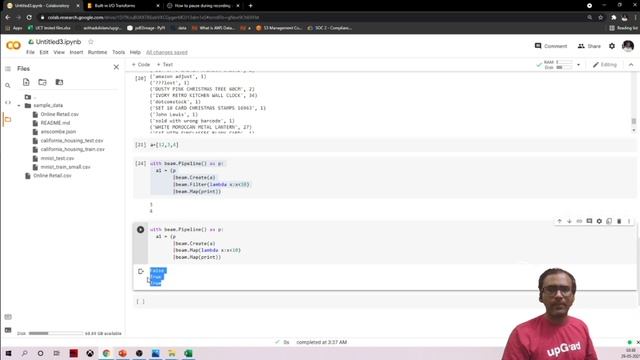Open the command palette icon at bottom left

(x=8, y=317)
